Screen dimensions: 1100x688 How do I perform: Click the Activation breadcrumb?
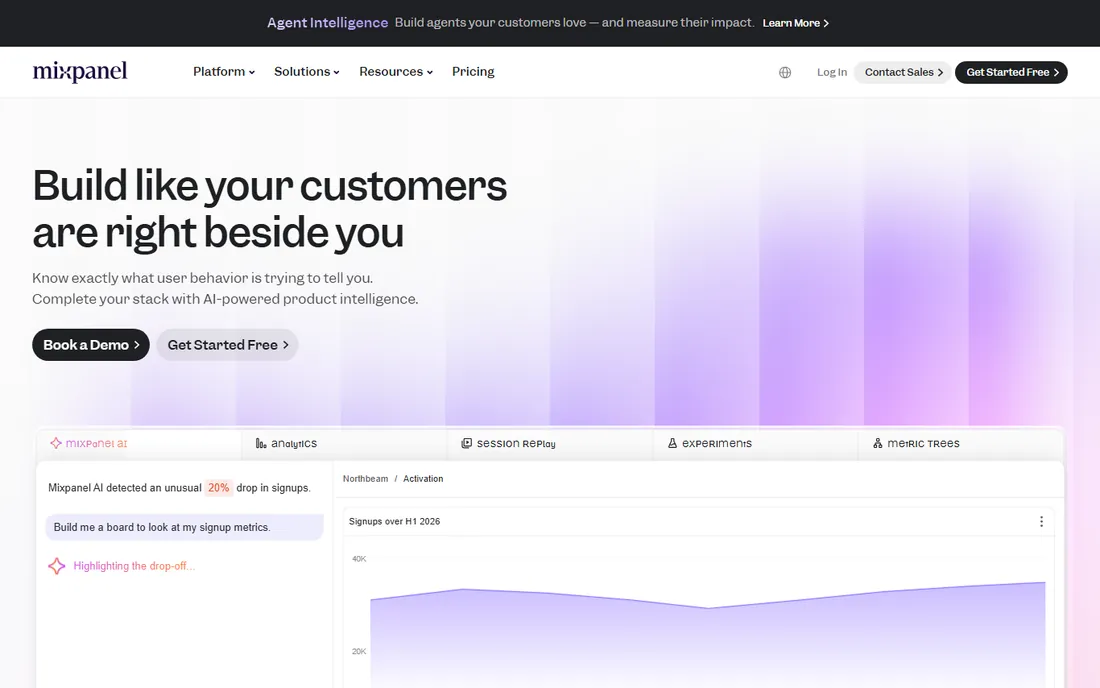tap(423, 479)
